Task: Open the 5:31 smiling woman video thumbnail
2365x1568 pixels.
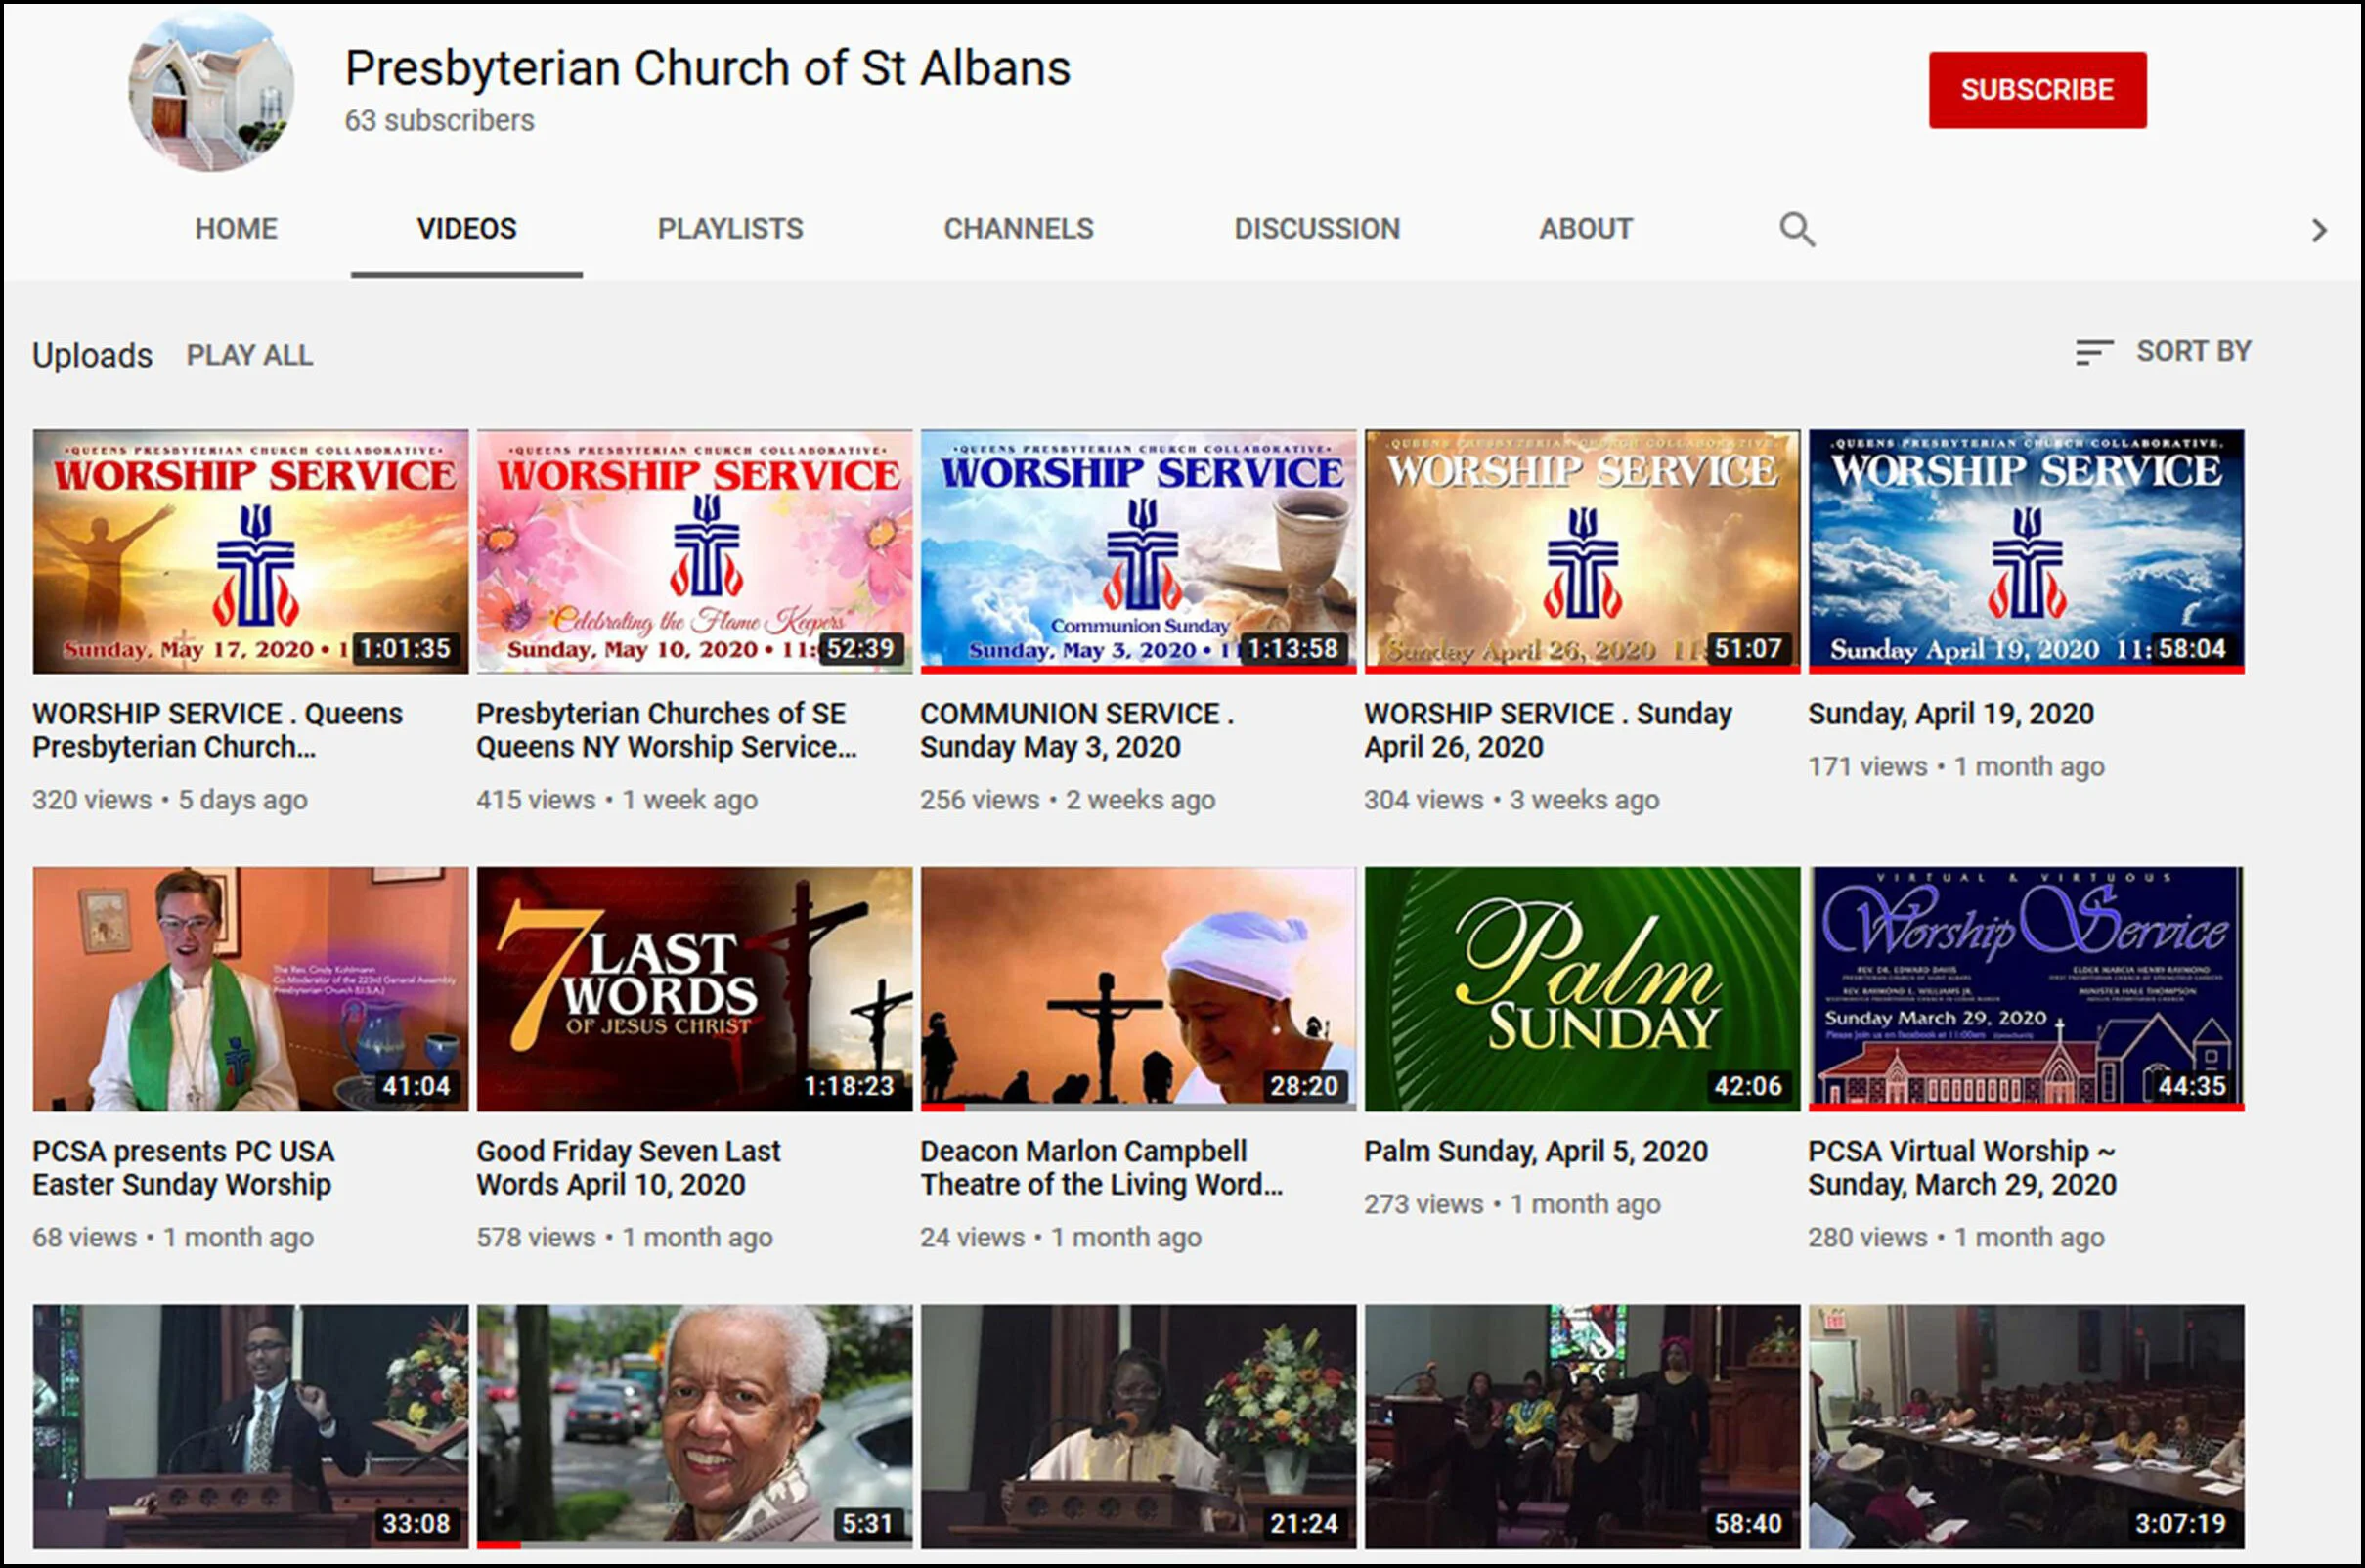Action: coord(694,1425)
